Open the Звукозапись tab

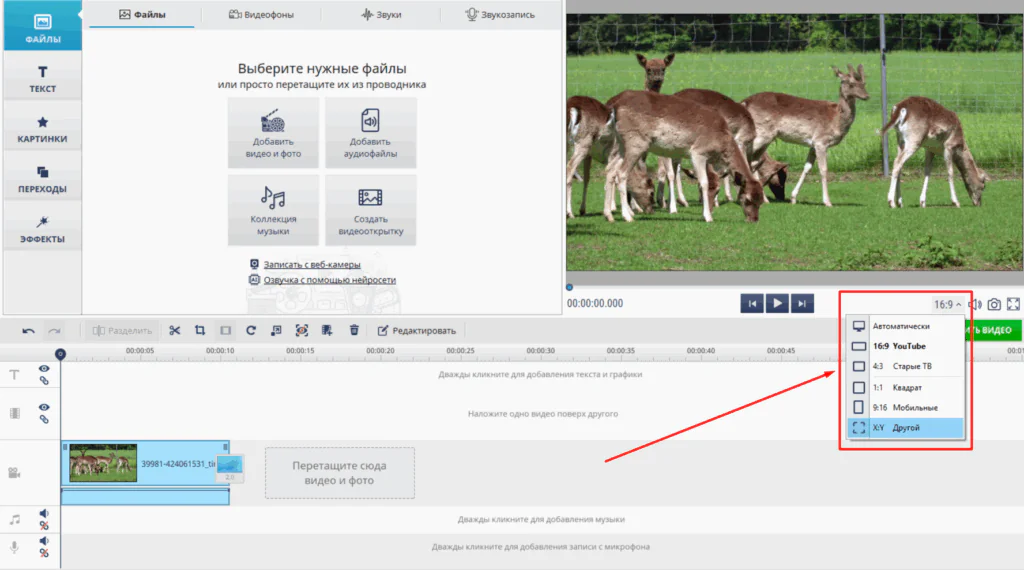(x=500, y=15)
